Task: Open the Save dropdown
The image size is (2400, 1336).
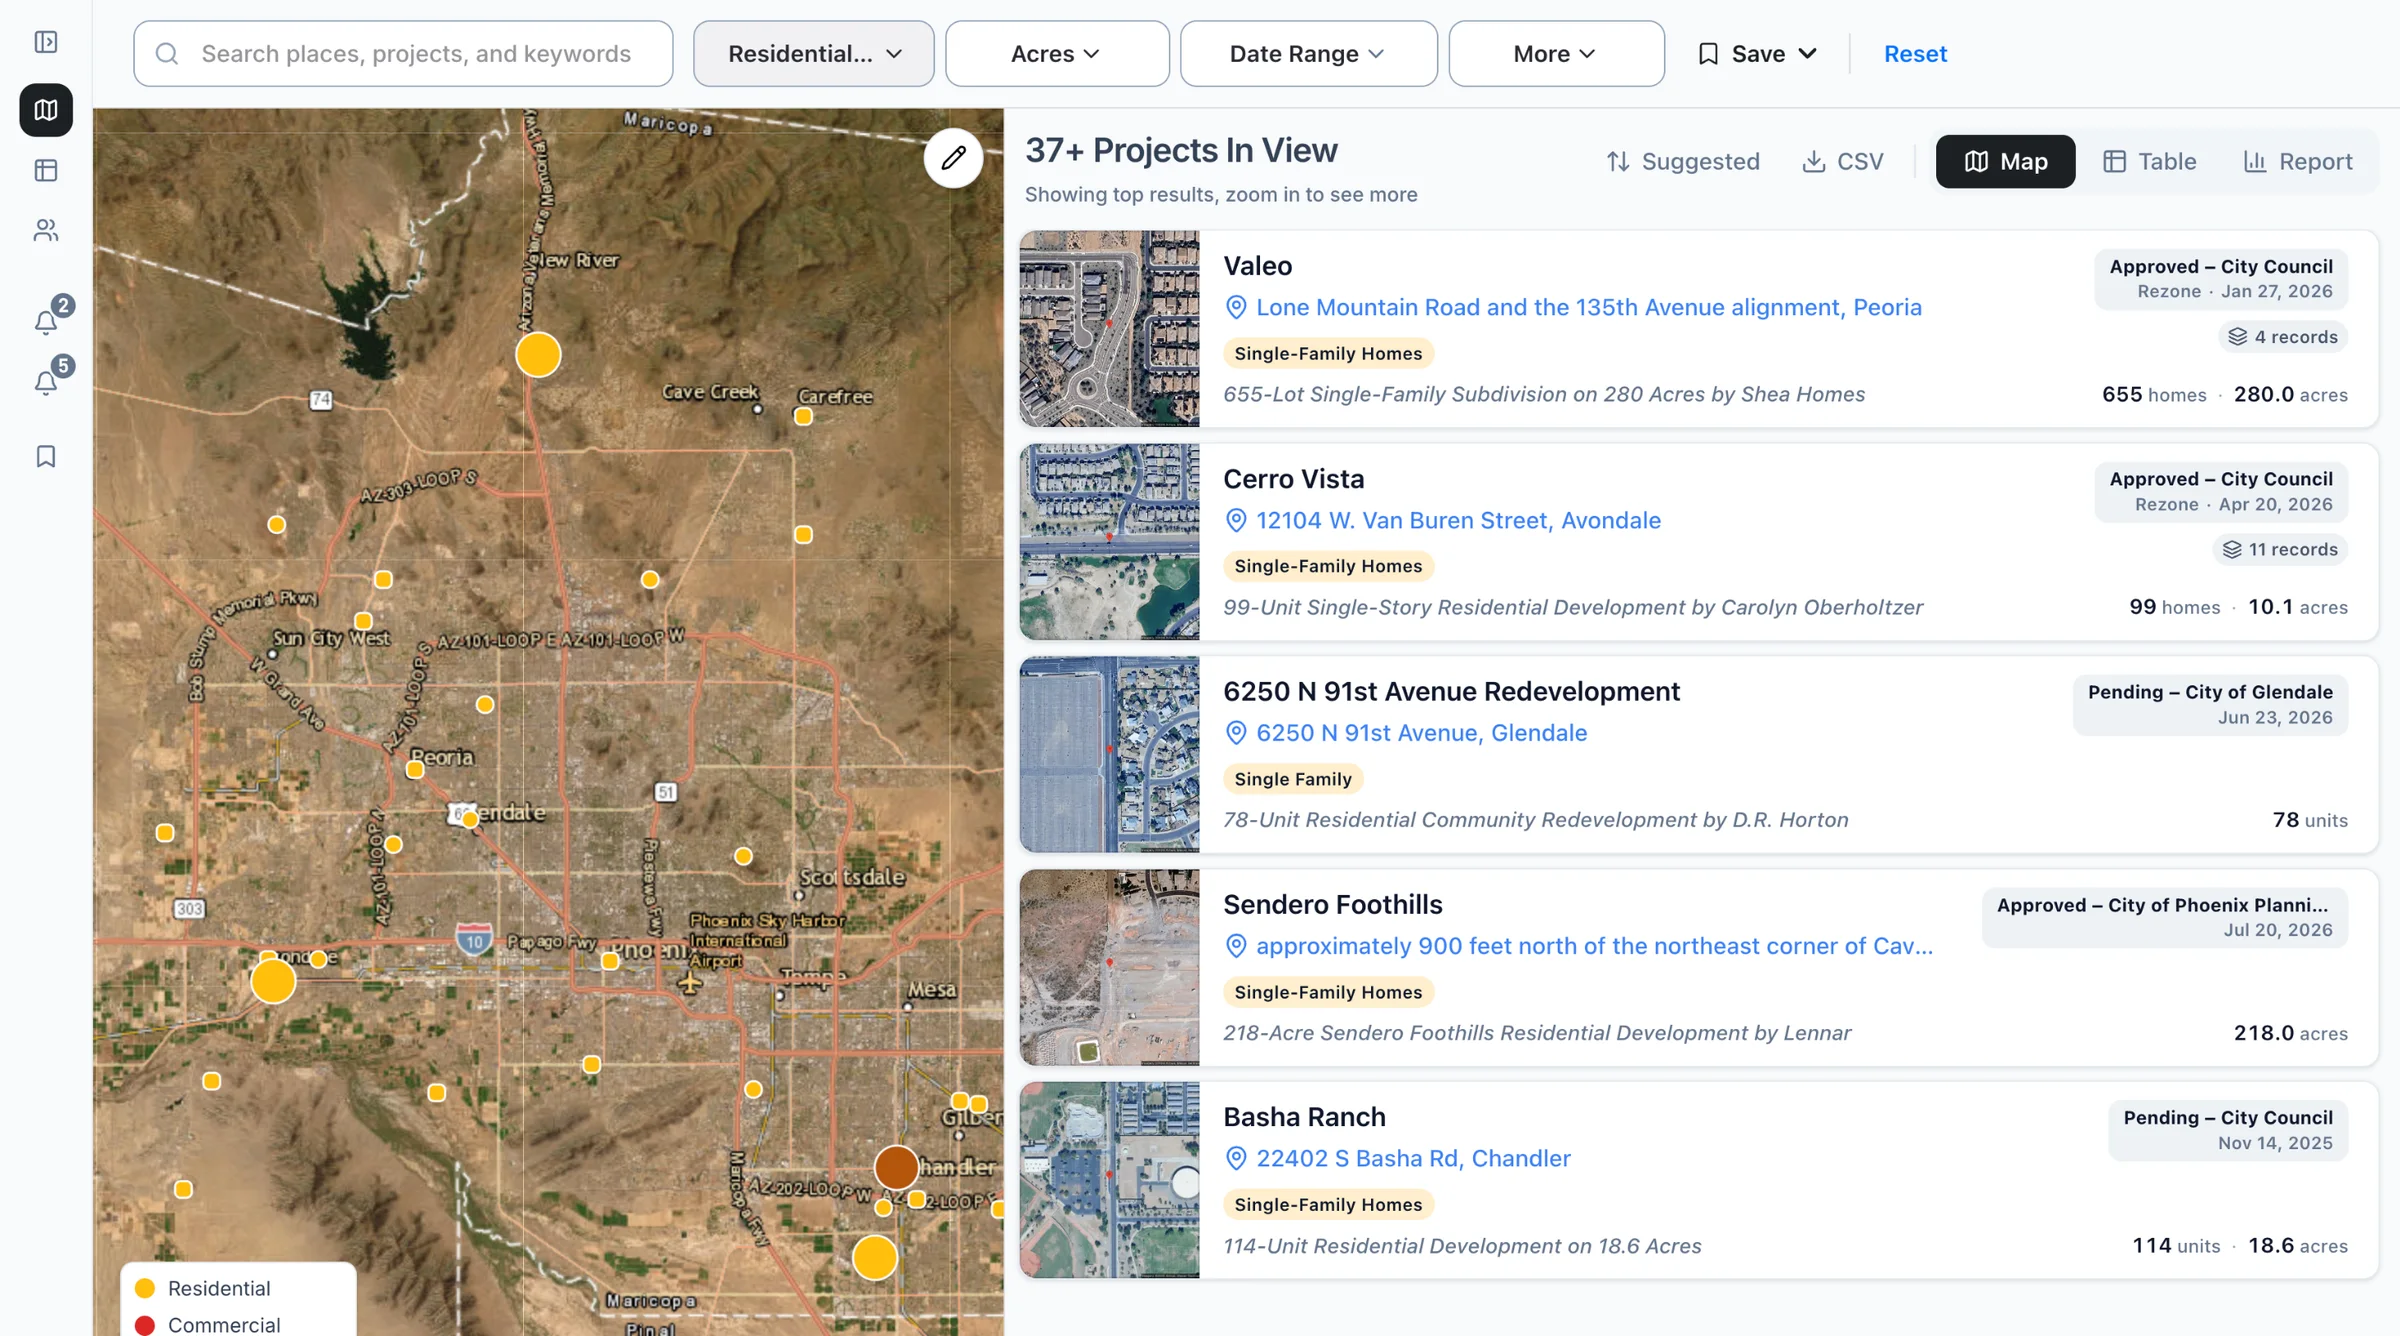Action: (1757, 54)
